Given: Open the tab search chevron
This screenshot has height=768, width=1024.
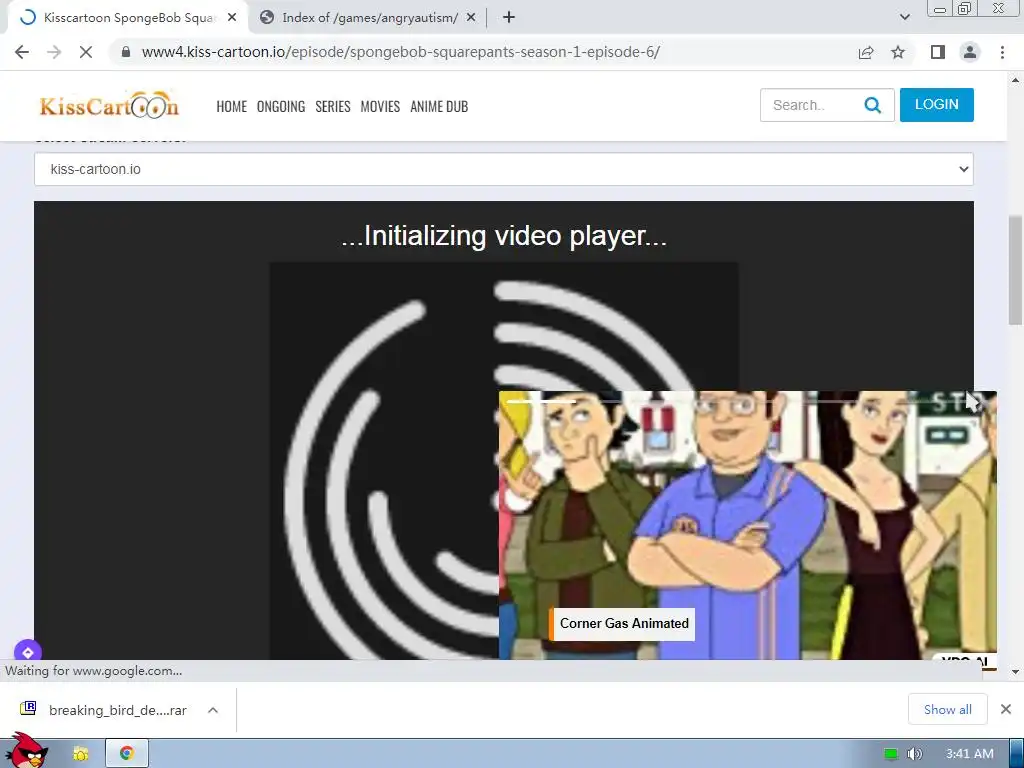Looking at the screenshot, I should pos(904,18).
